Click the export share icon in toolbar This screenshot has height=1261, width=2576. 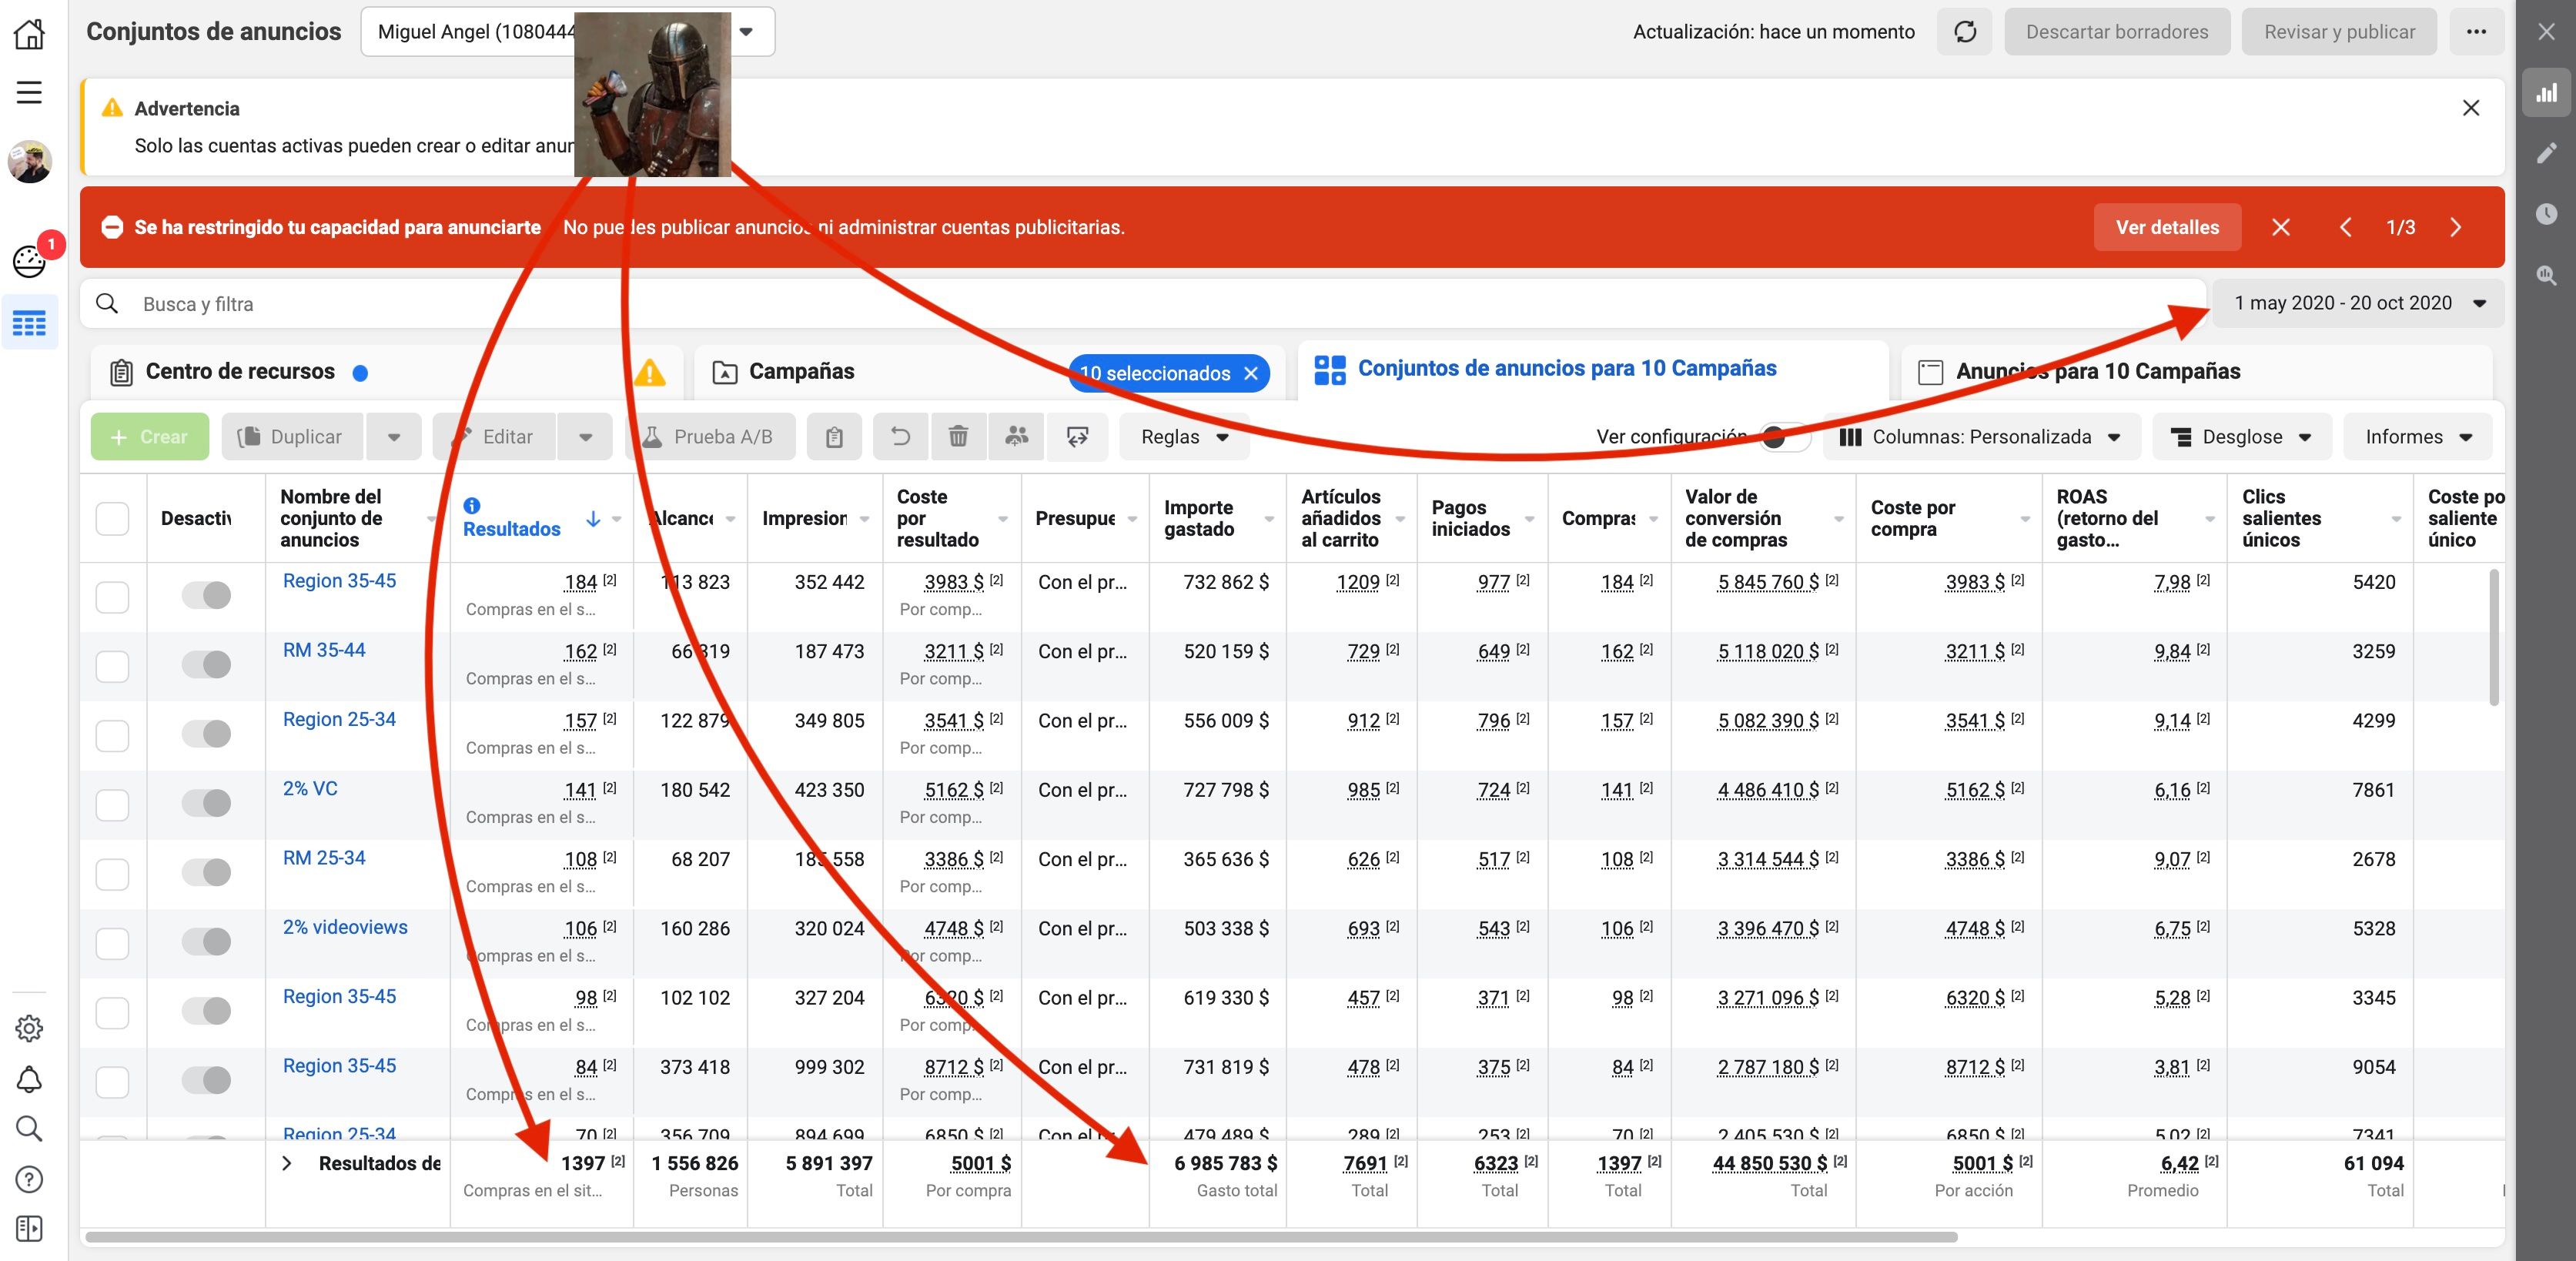click(1077, 437)
